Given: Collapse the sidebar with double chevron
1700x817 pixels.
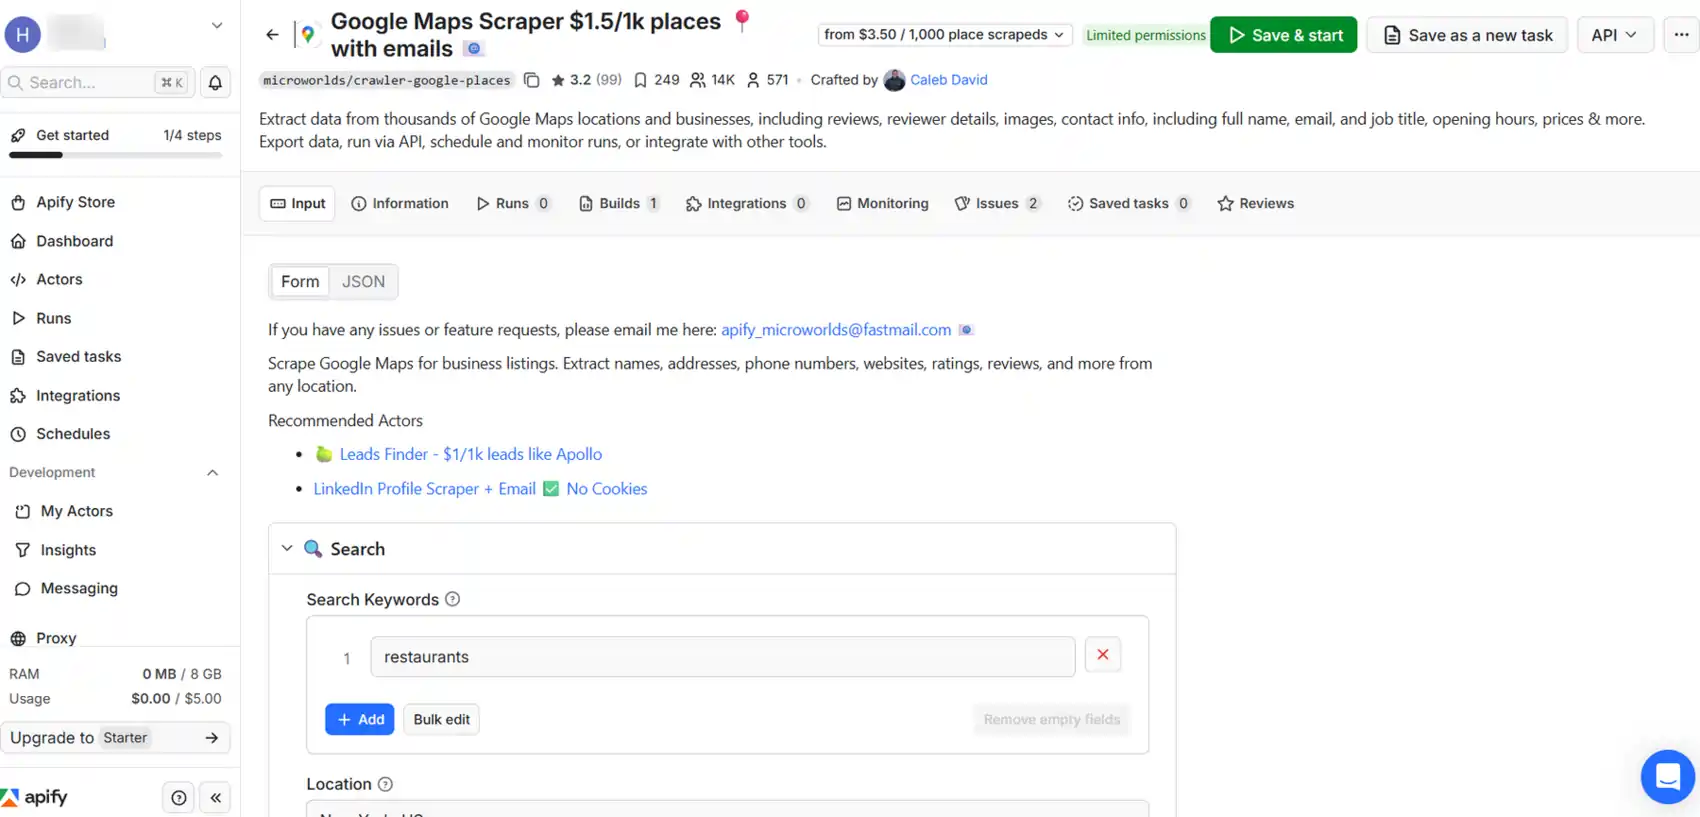Looking at the screenshot, I should point(216,797).
